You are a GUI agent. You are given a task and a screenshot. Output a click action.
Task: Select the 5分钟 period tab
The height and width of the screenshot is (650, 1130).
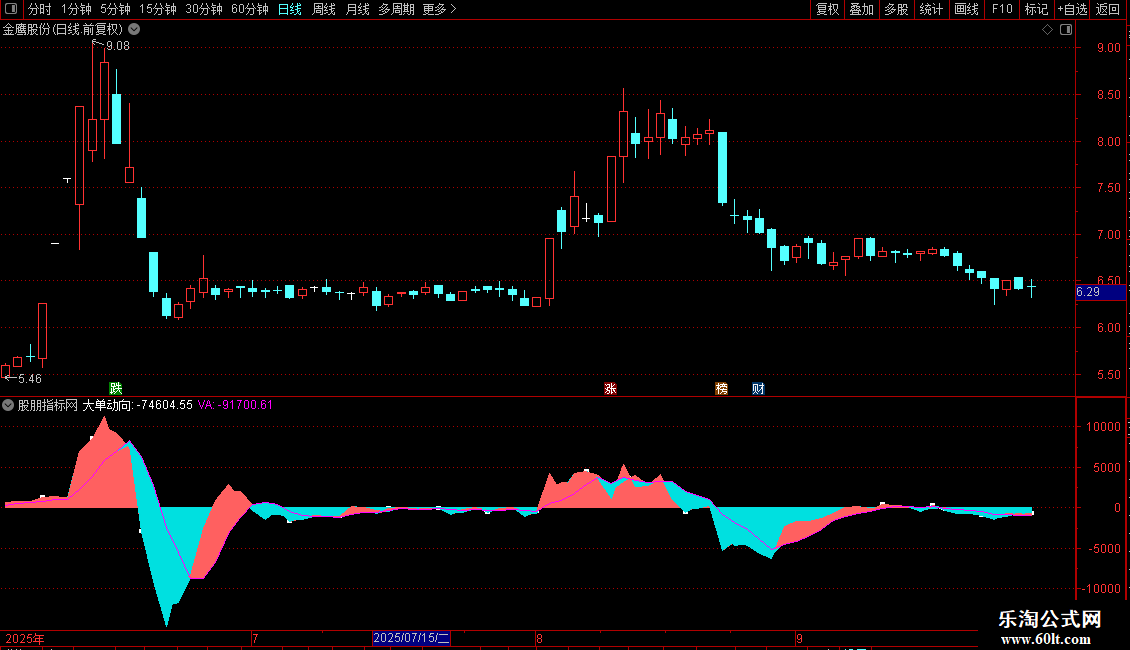coord(115,9)
